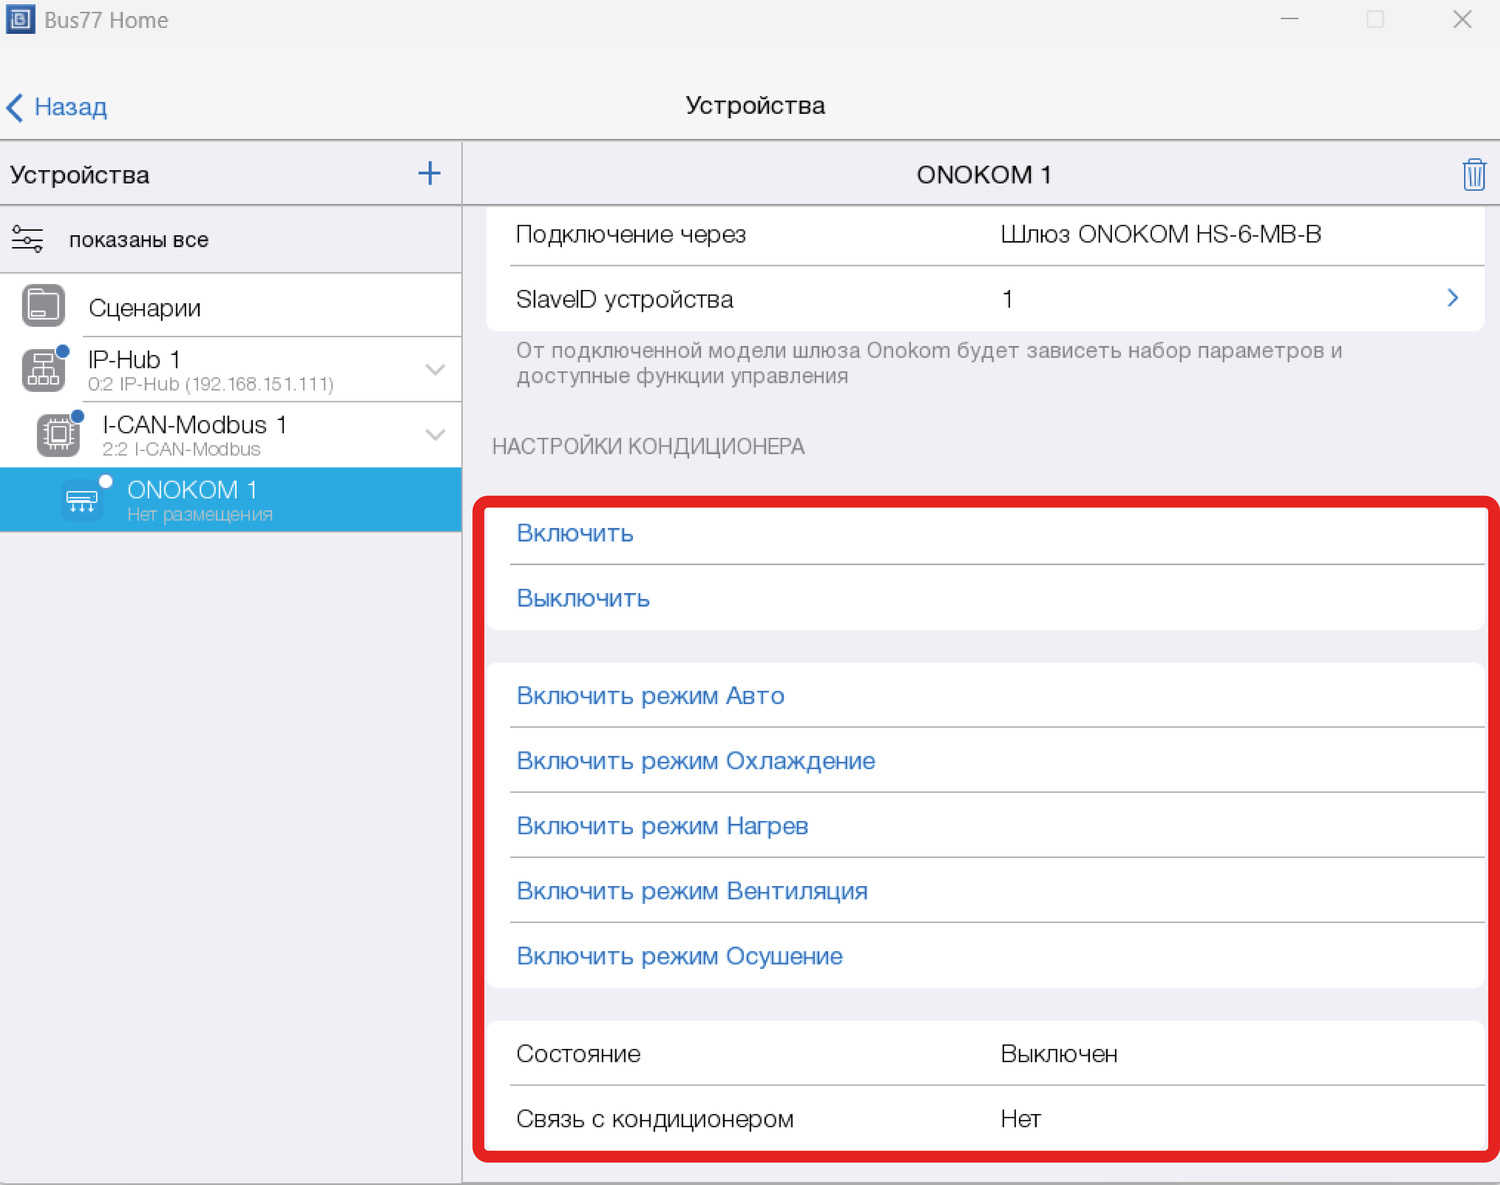Activate Включить режим Осушение
Image resolution: width=1500 pixels, height=1185 pixels.
679,956
